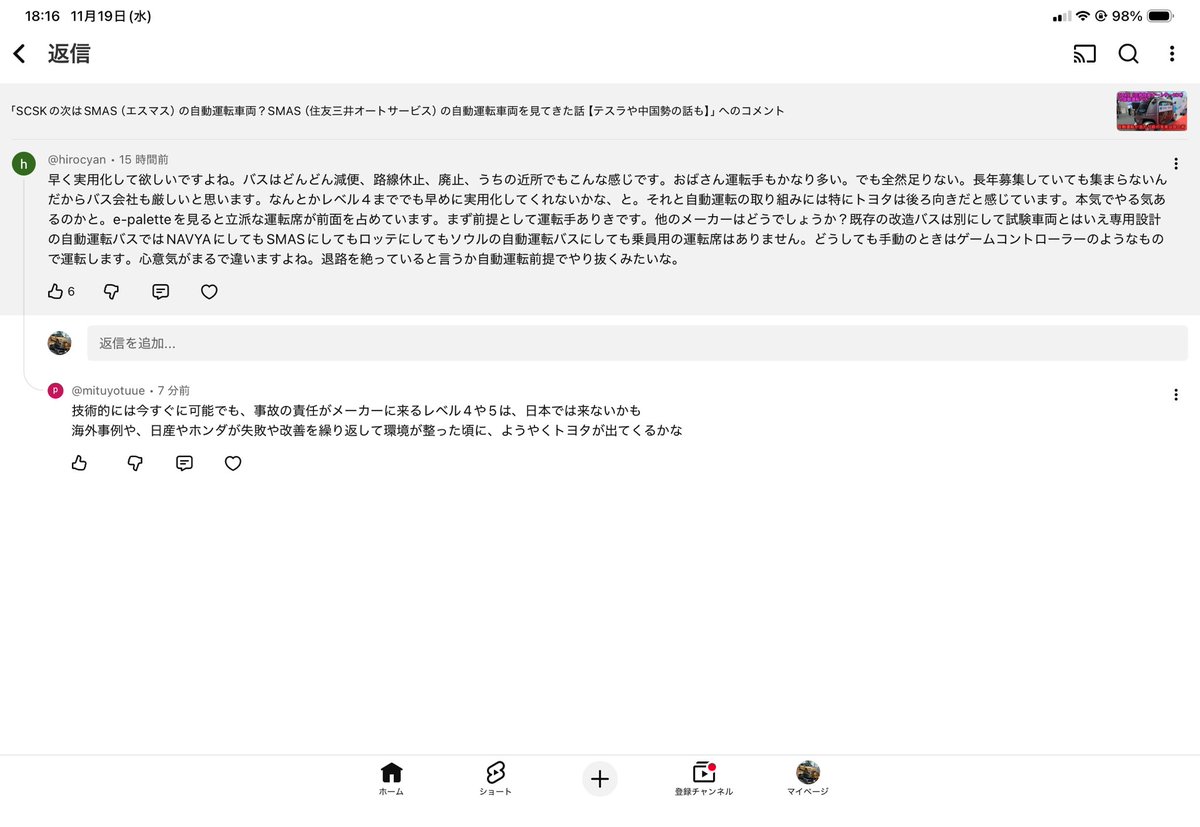
Task: Heart @hirocyan's comment
Action: 208,291
